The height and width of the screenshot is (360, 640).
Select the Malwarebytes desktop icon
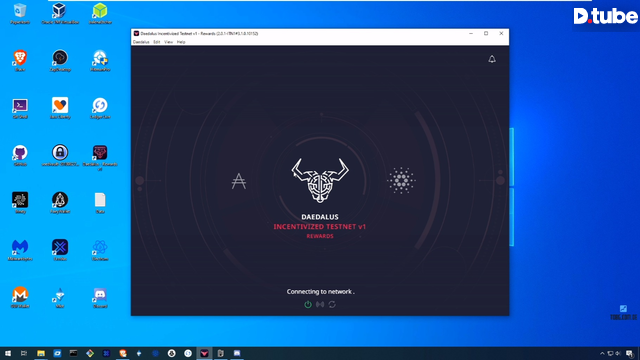(20, 250)
